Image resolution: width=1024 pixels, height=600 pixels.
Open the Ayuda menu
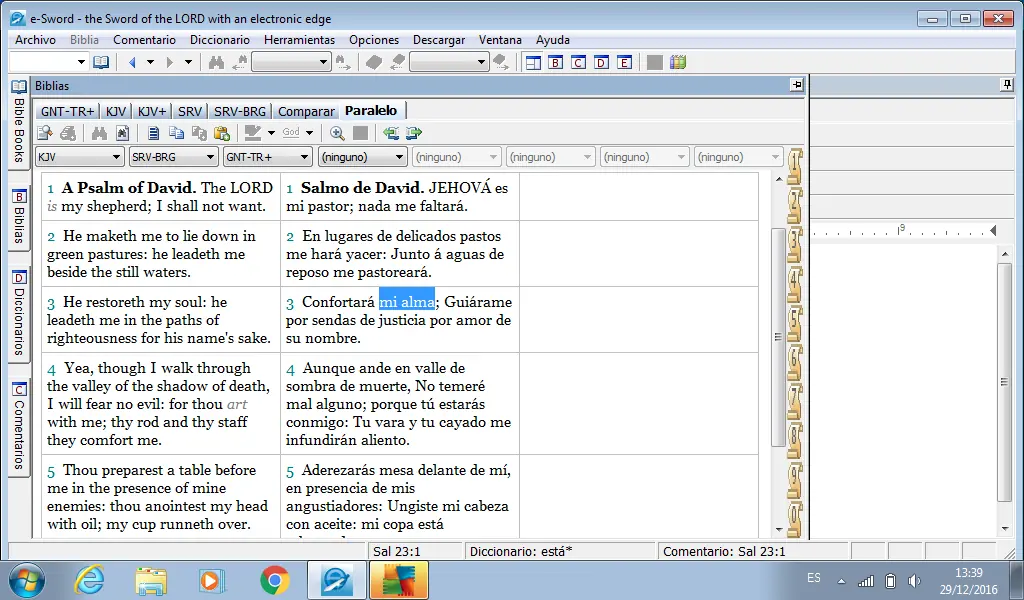552,40
